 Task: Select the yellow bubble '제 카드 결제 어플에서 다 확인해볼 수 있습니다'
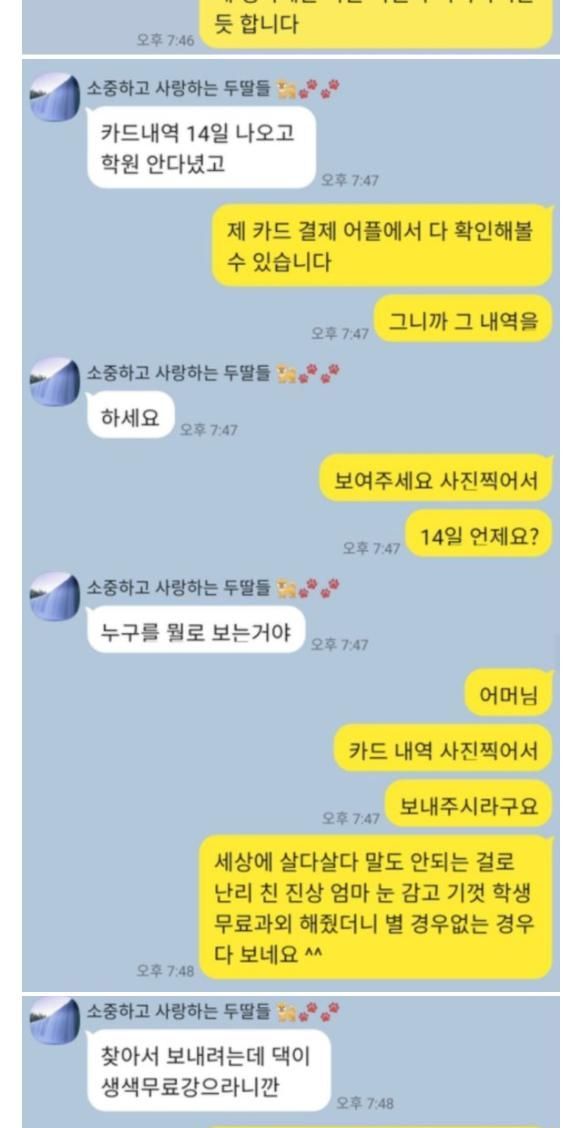point(382,246)
